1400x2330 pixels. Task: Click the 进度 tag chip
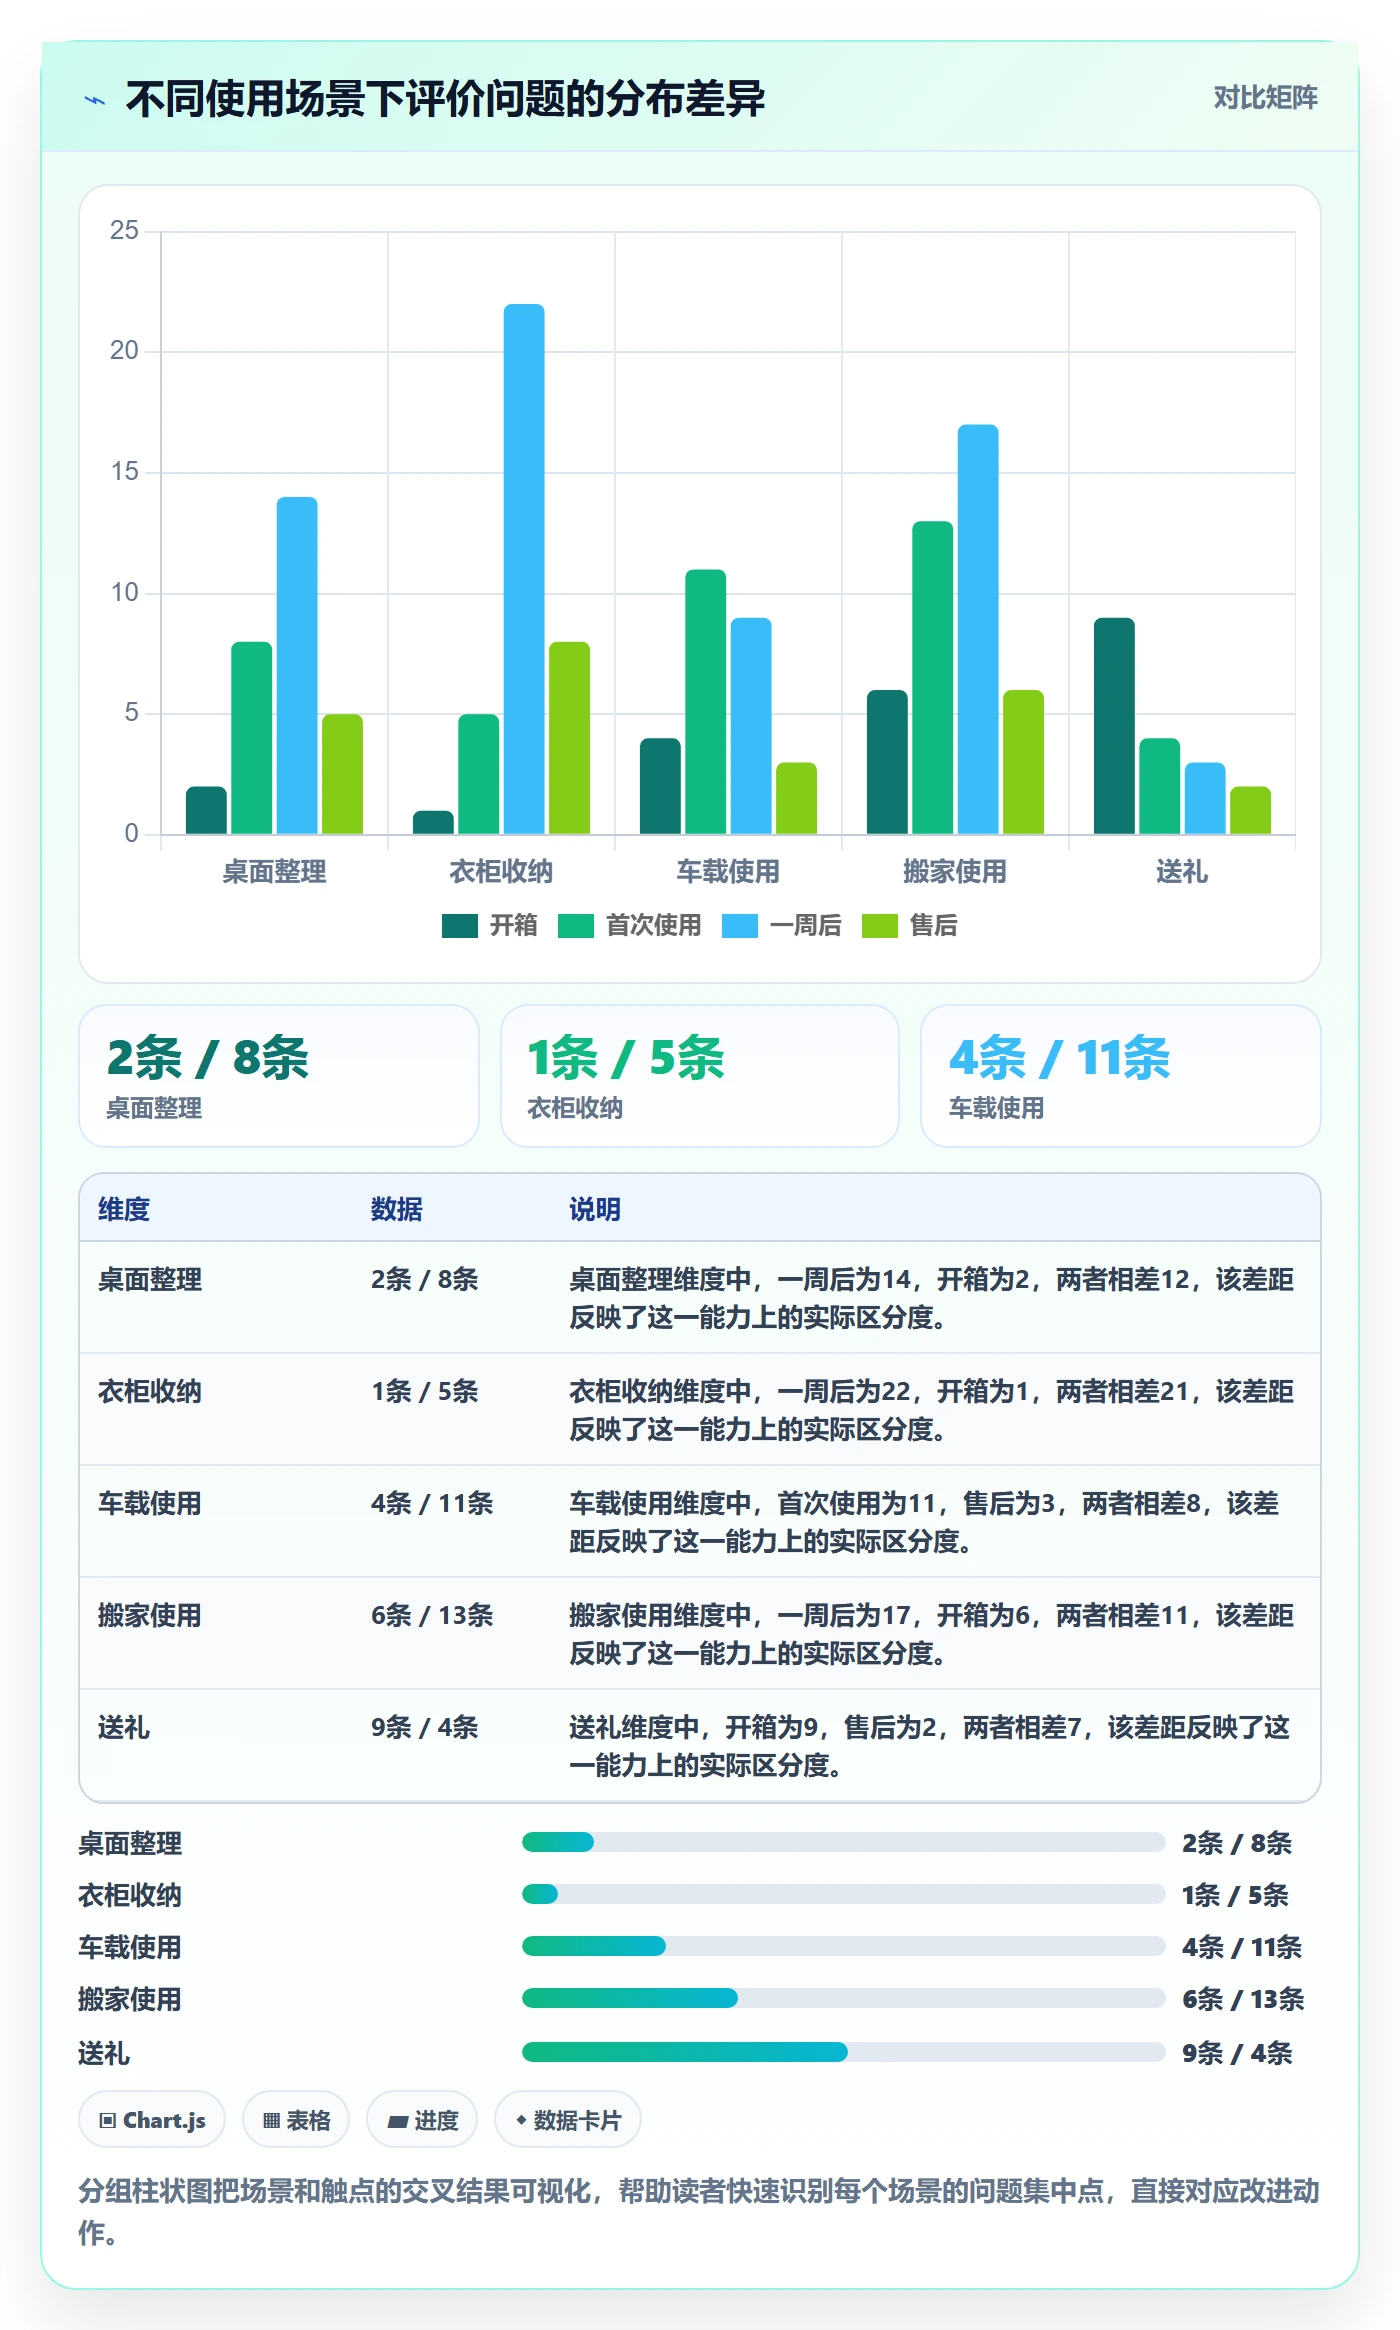pos(422,2120)
